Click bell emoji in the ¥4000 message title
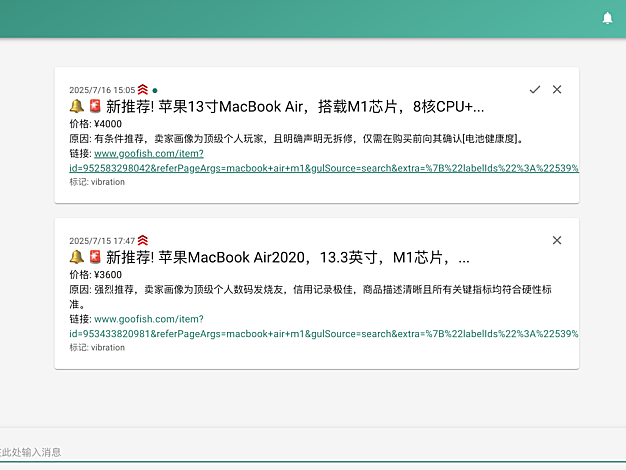This screenshot has height=470, width=626. [77, 106]
